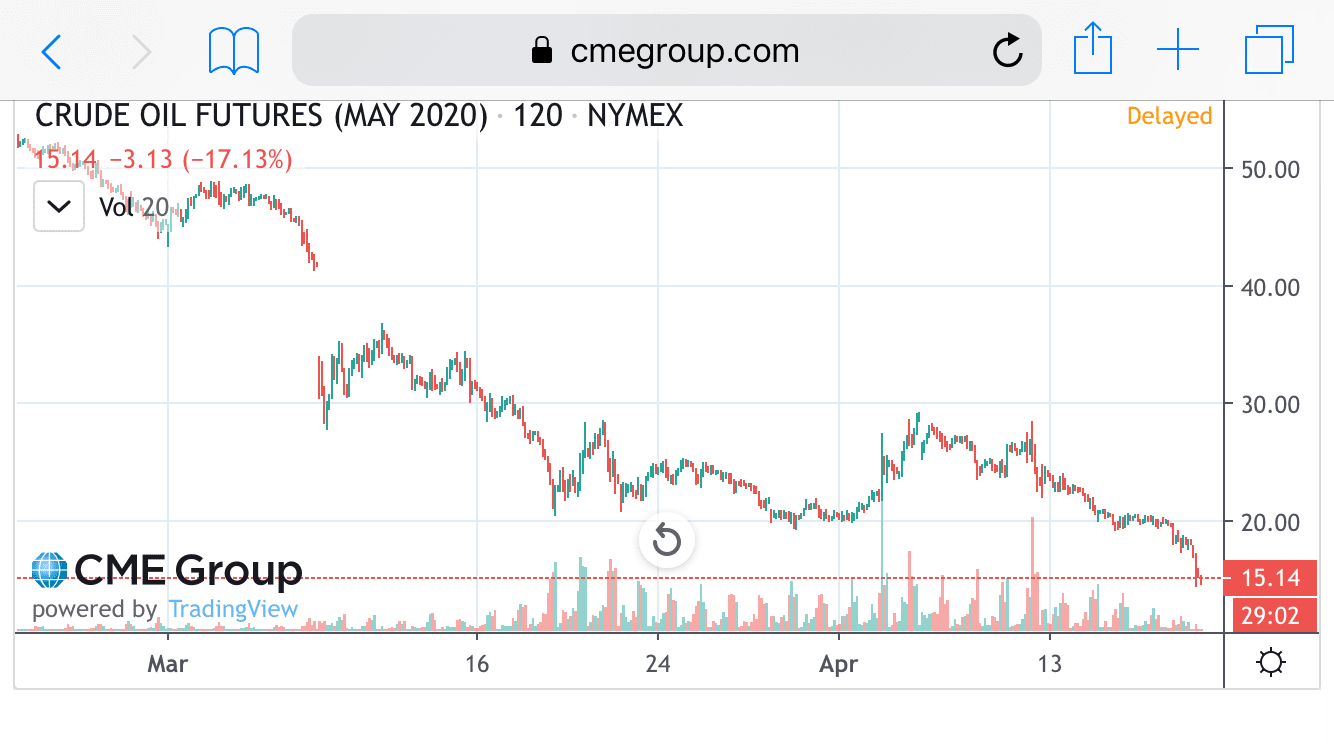Reload the cmegroup.com page
The width and height of the screenshot is (1334, 750).
1007,50
